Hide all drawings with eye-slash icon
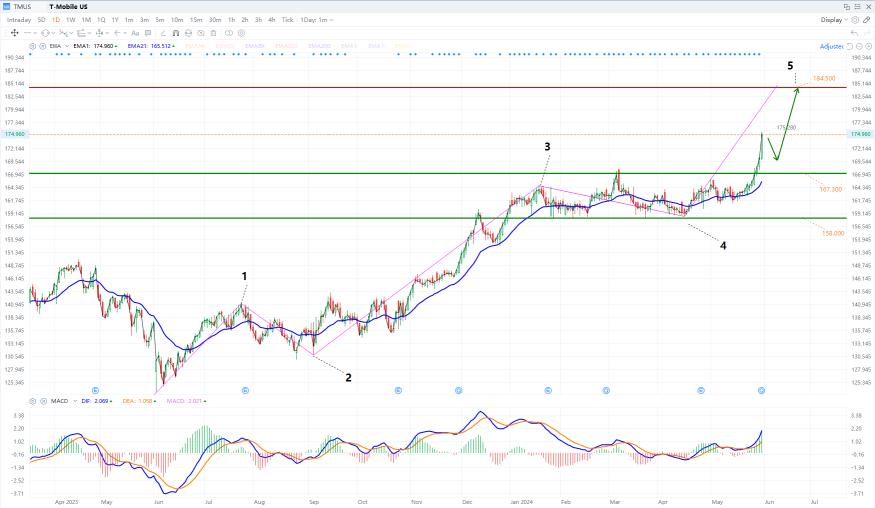The width and height of the screenshot is (875, 508). click(201, 33)
